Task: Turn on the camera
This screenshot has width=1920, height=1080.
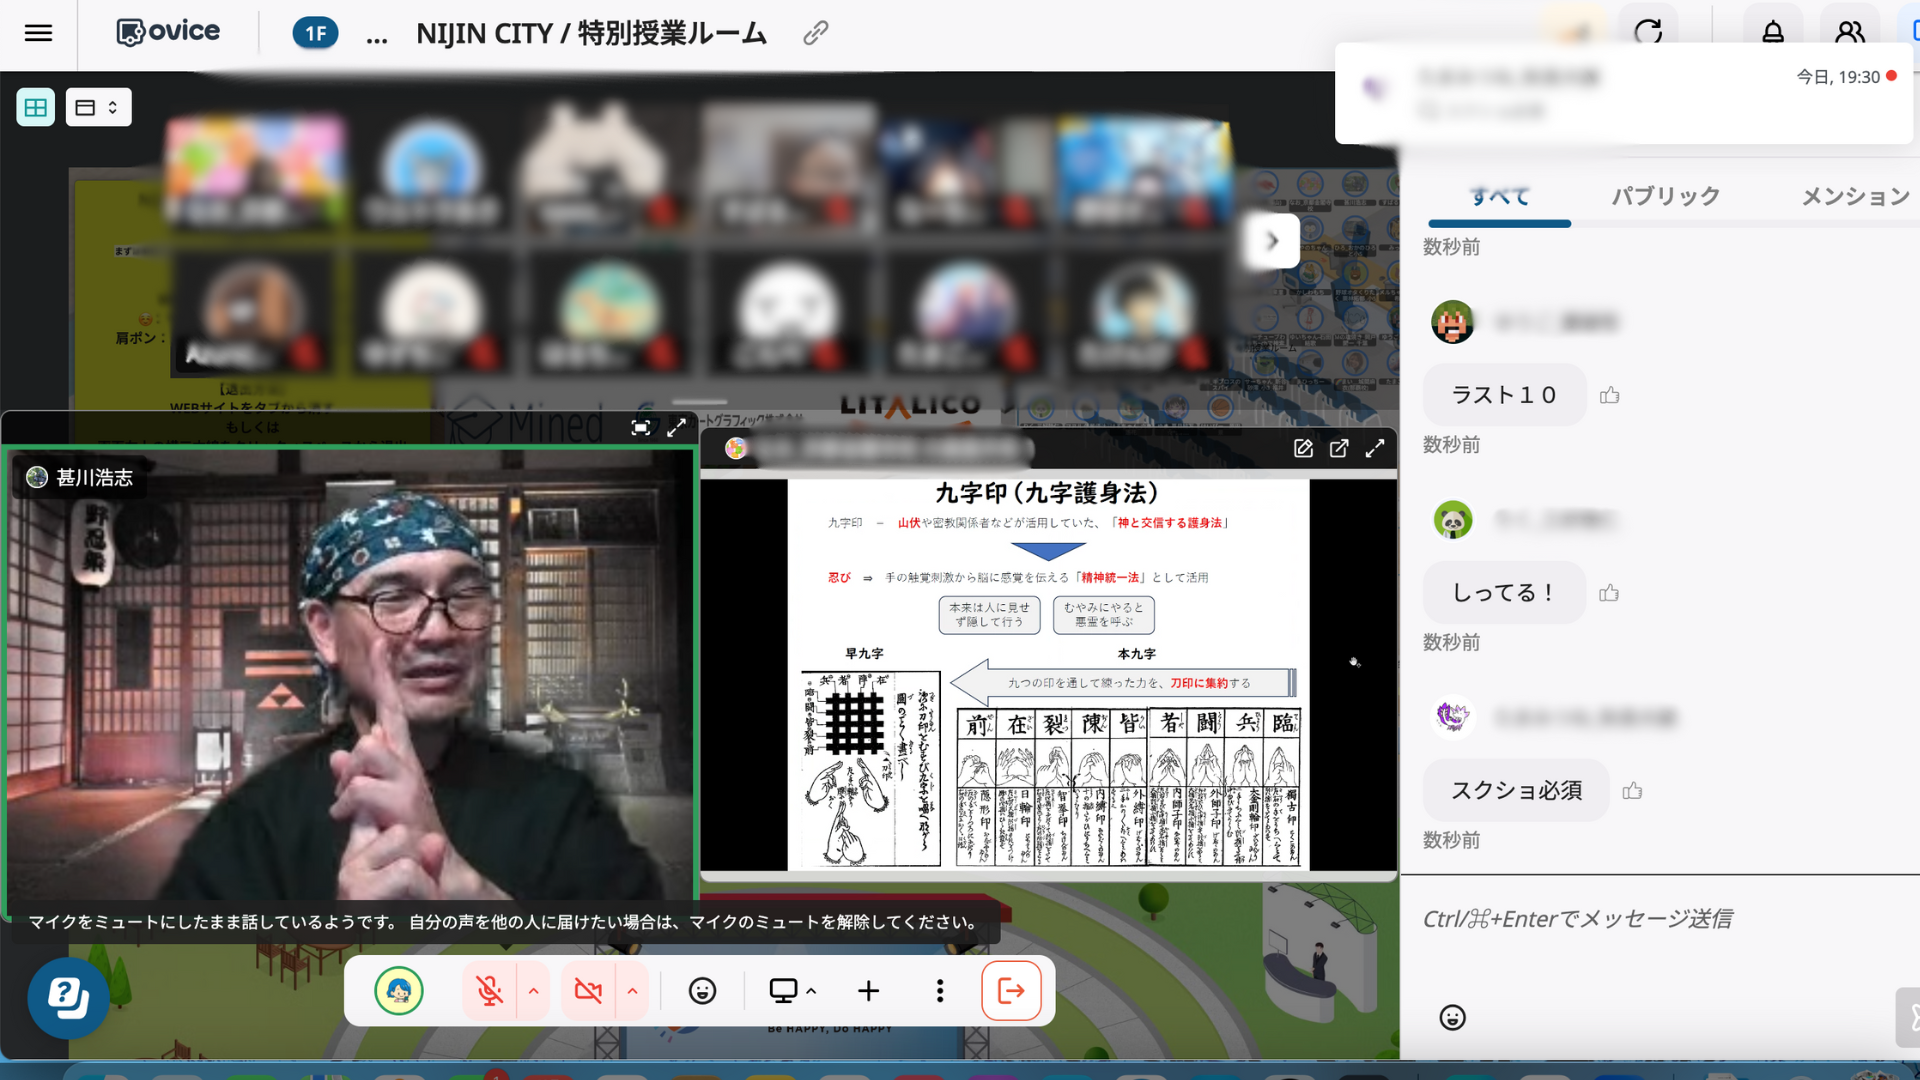Action: [x=588, y=991]
